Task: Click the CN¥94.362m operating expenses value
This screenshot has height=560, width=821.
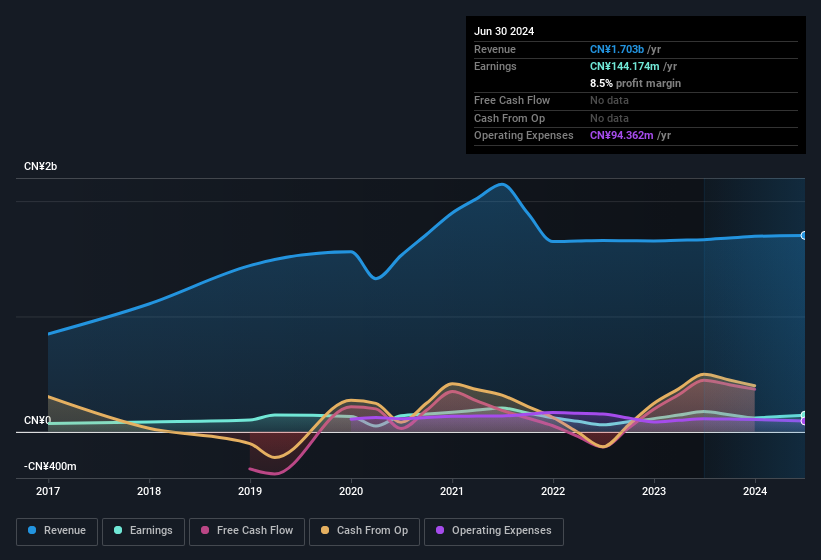Action: (622, 136)
